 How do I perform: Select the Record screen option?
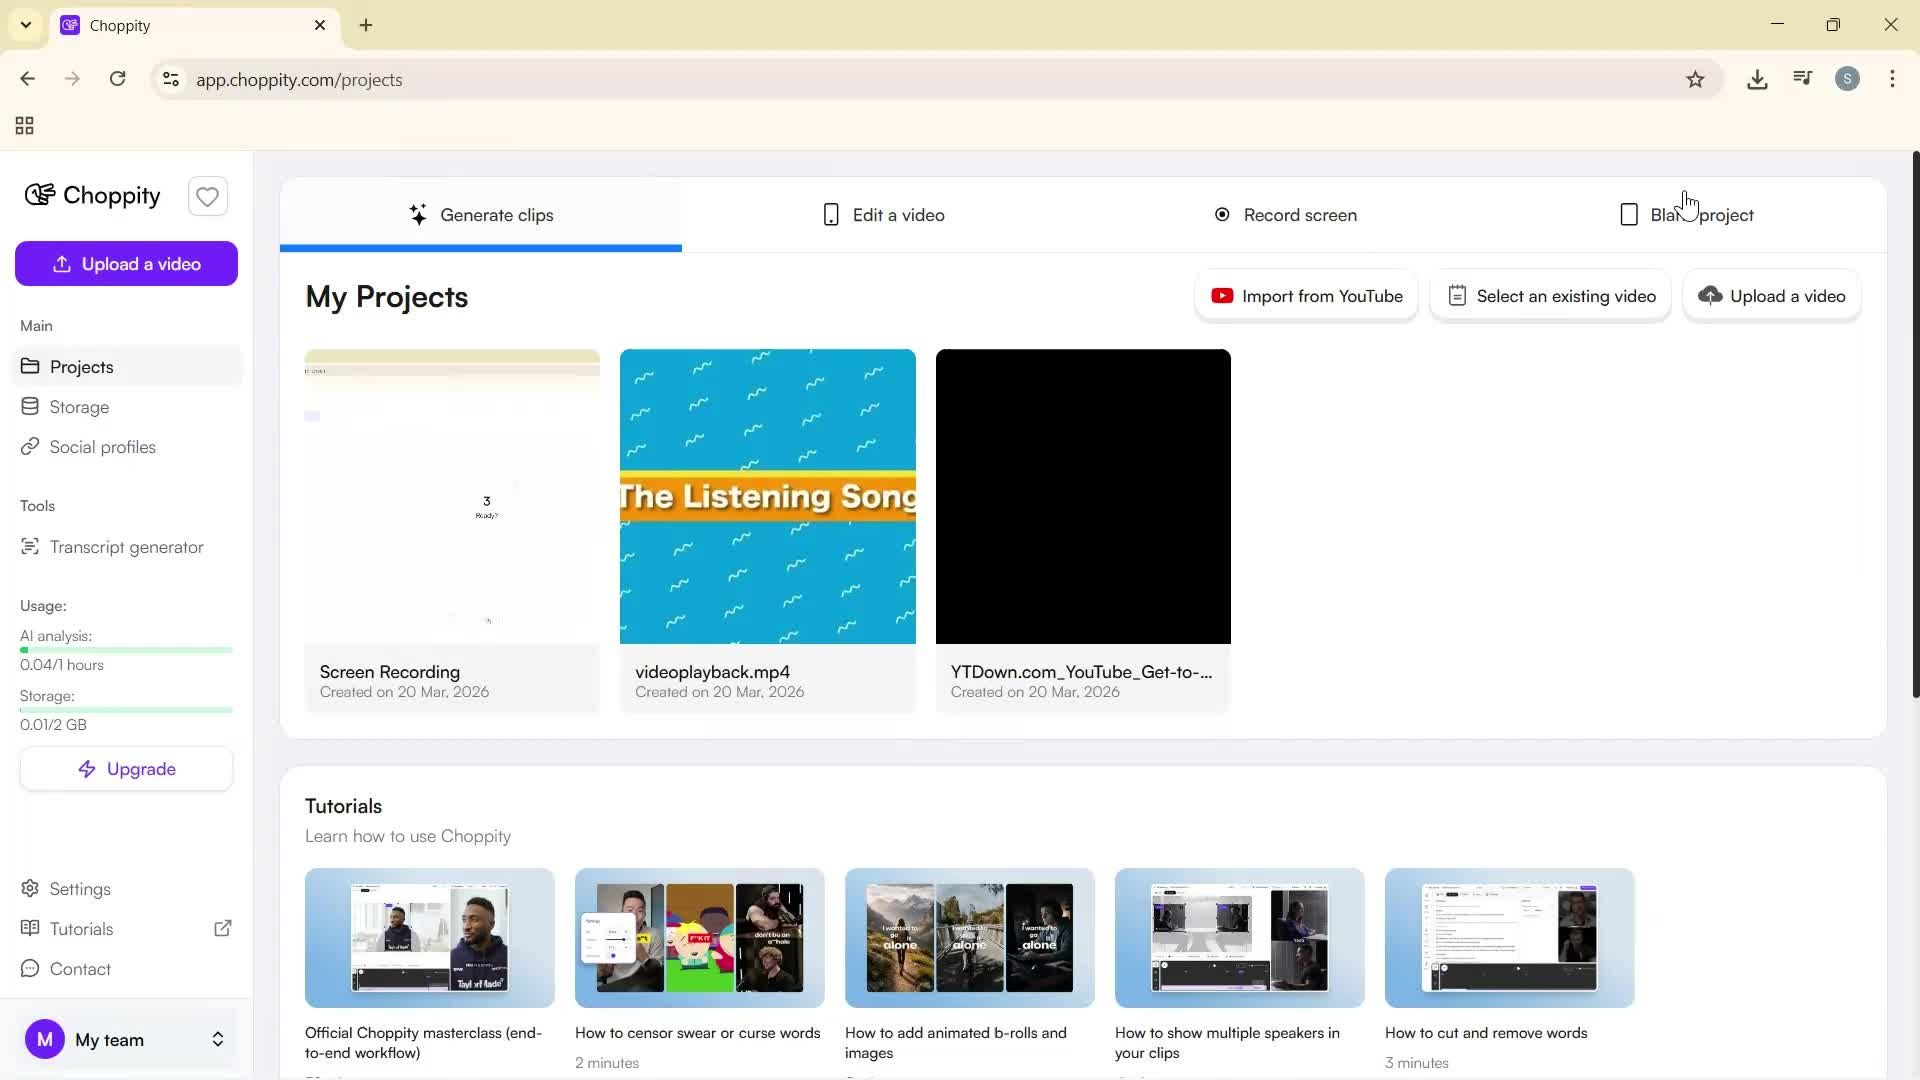1285,214
